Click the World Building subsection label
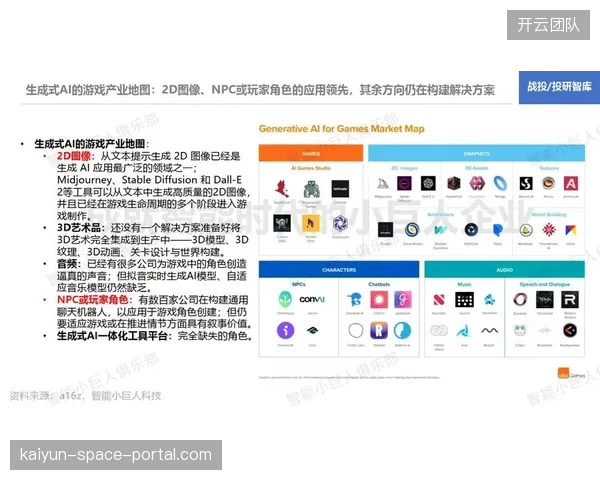Viewport: 600px width, 480px height. [549, 214]
